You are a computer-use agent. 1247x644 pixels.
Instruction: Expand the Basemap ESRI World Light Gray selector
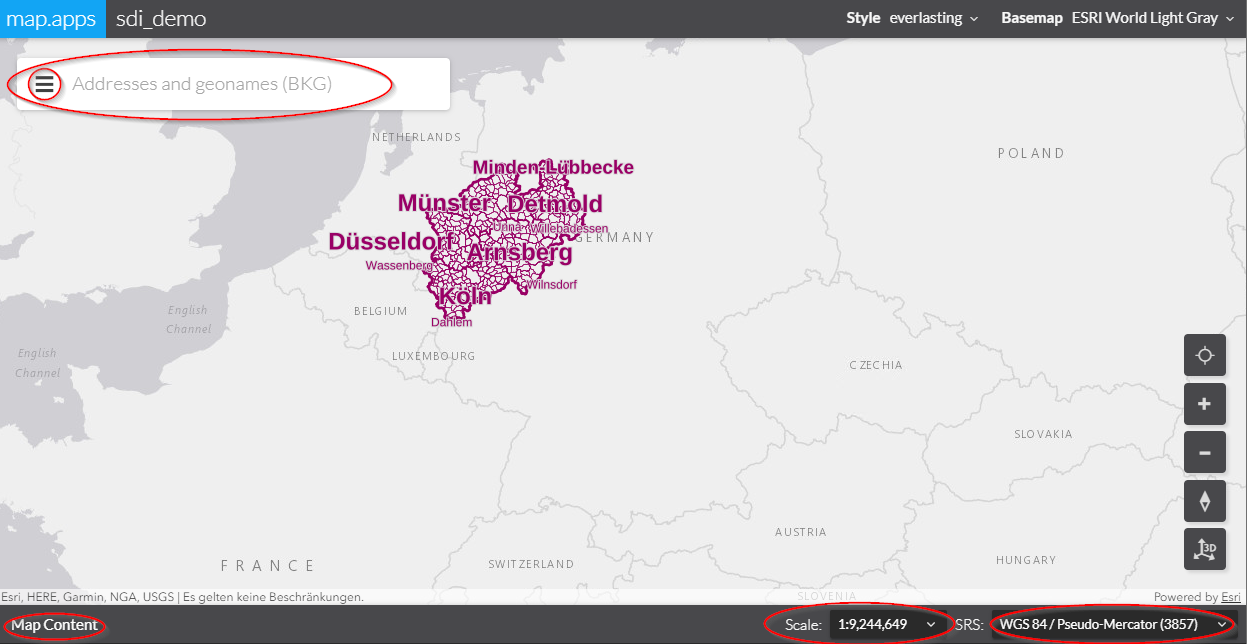point(1124,18)
